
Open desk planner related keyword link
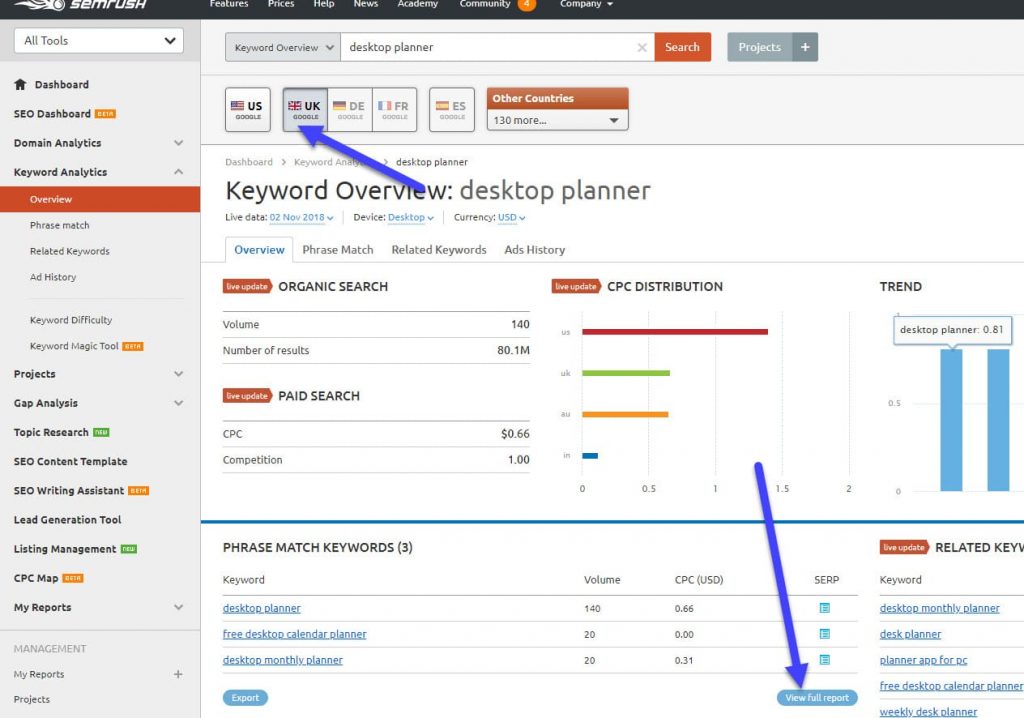click(910, 634)
